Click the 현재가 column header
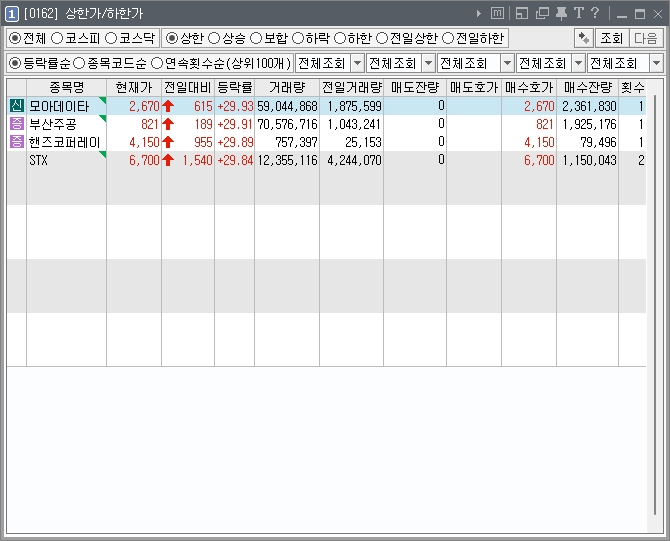The height and width of the screenshot is (541, 670). click(x=134, y=88)
